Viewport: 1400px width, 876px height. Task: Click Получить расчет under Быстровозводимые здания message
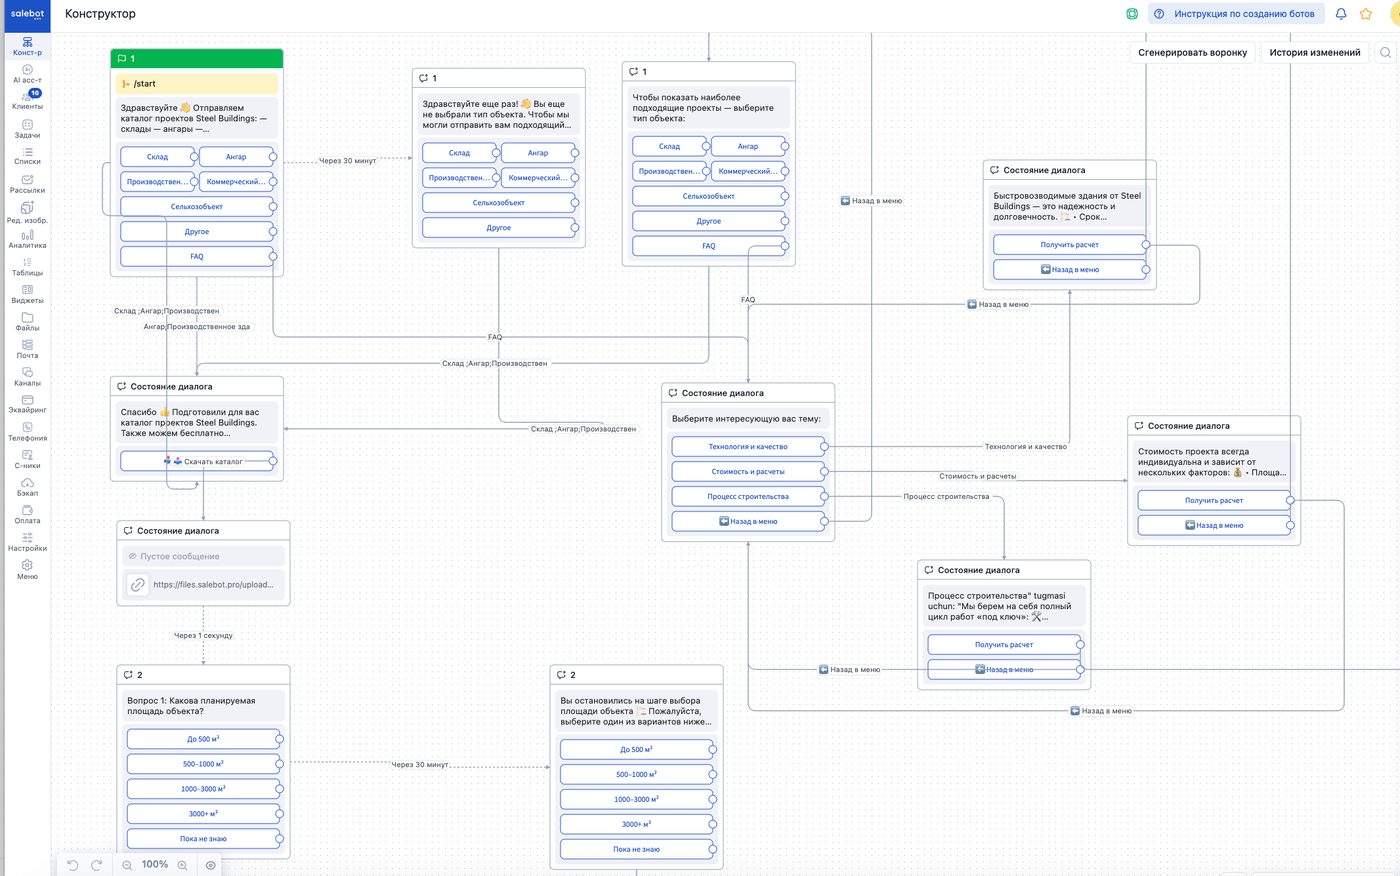[1069, 245]
